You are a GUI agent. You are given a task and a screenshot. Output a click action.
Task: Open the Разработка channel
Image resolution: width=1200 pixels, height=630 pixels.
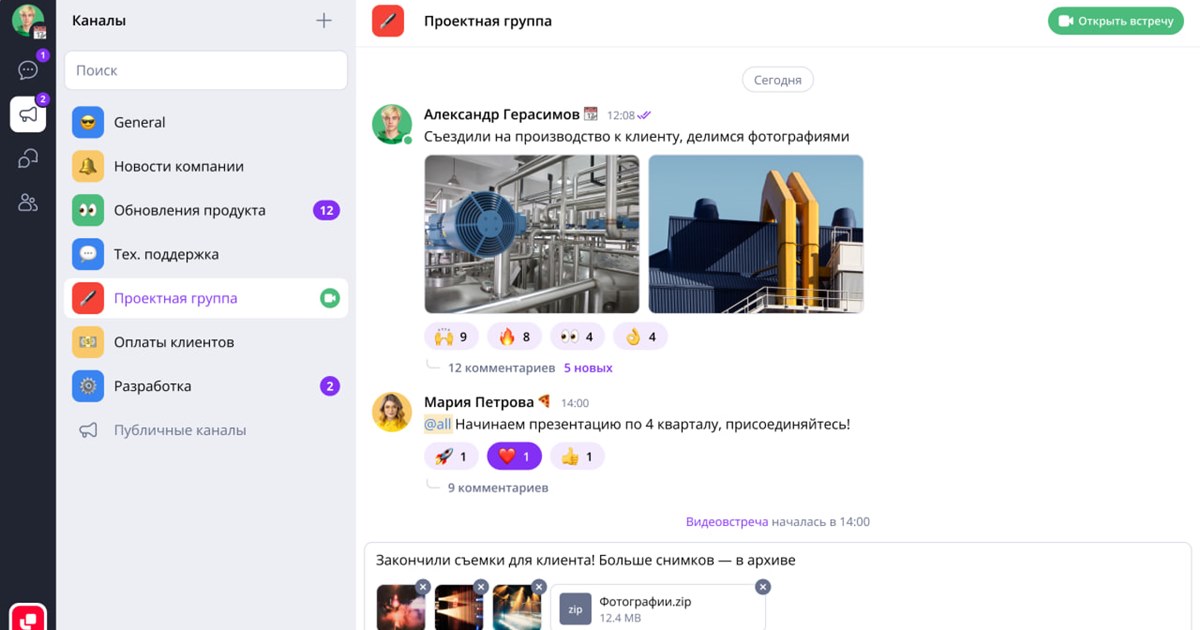(x=153, y=386)
